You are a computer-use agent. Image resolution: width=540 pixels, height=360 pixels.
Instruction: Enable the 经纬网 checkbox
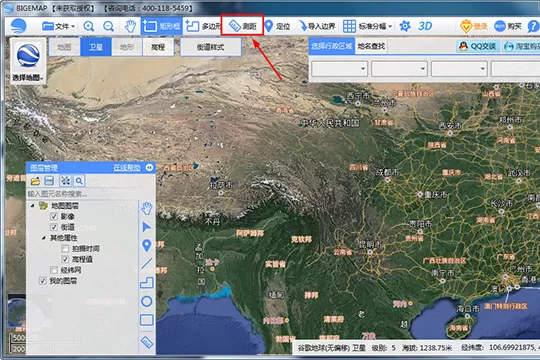point(54,270)
